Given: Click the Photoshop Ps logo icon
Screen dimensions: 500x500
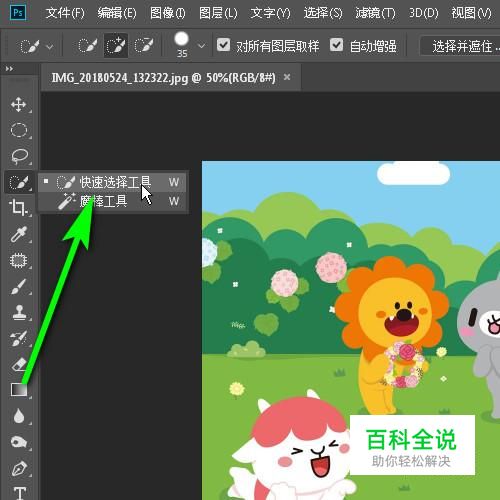Looking at the screenshot, I should pos(18,13).
